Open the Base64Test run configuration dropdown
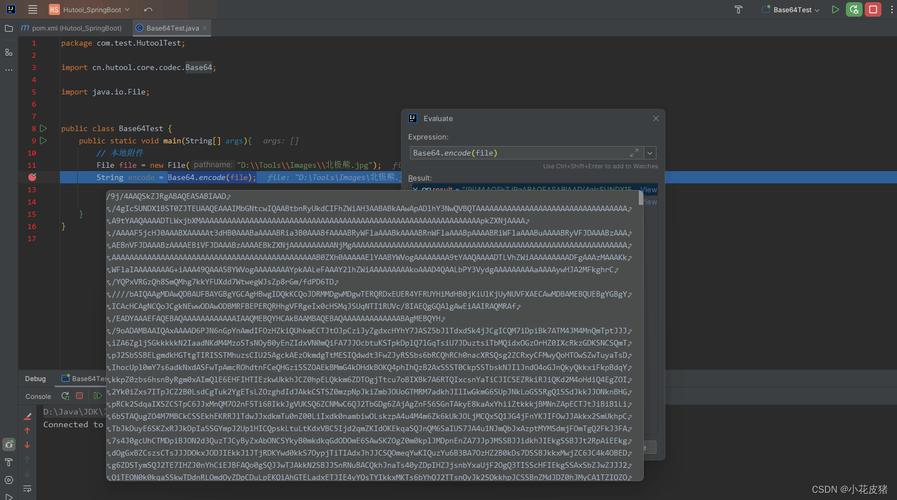The width and height of the screenshot is (897, 500). [791, 9]
